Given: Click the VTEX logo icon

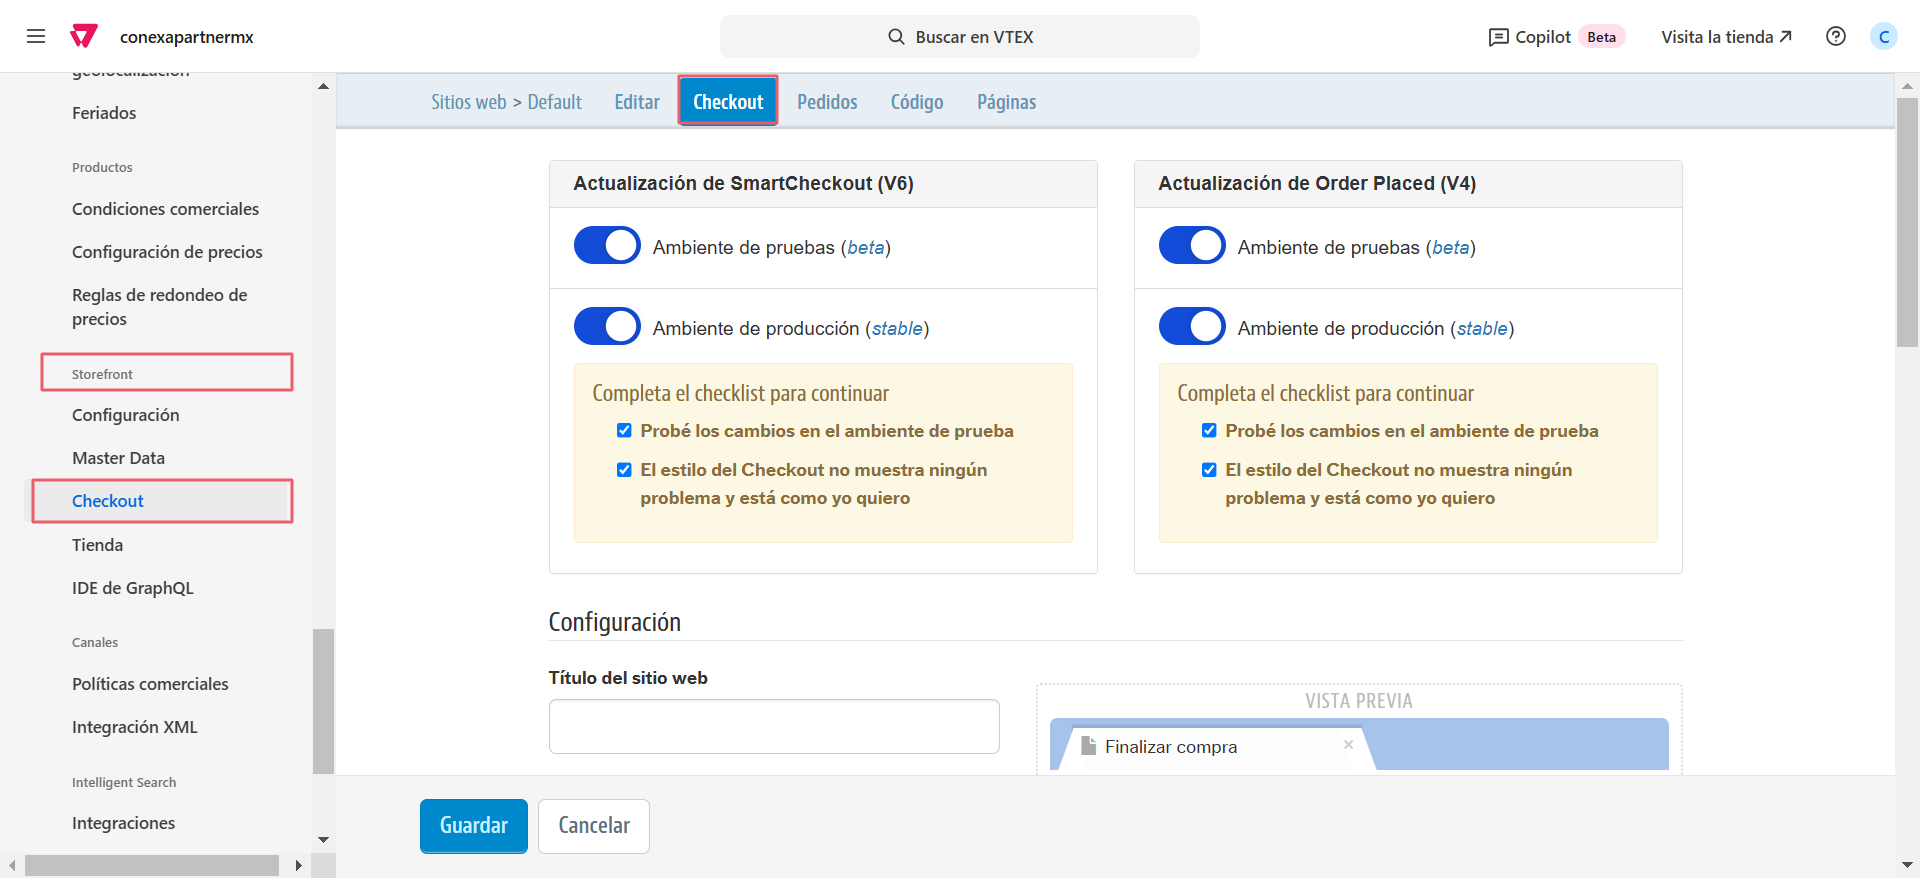Looking at the screenshot, I should pos(84,37).
